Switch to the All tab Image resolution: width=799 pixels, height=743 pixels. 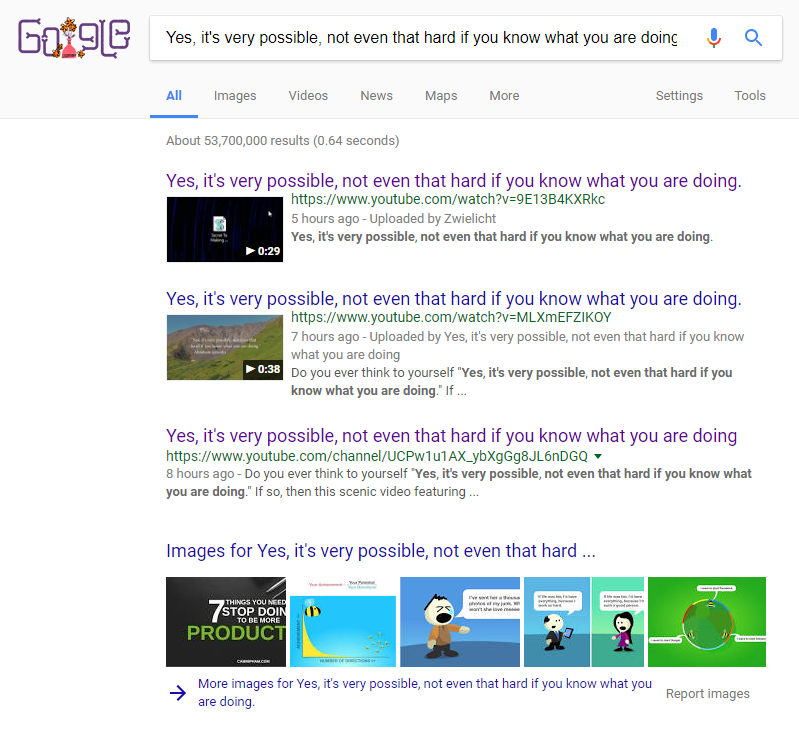pos(174,96)
